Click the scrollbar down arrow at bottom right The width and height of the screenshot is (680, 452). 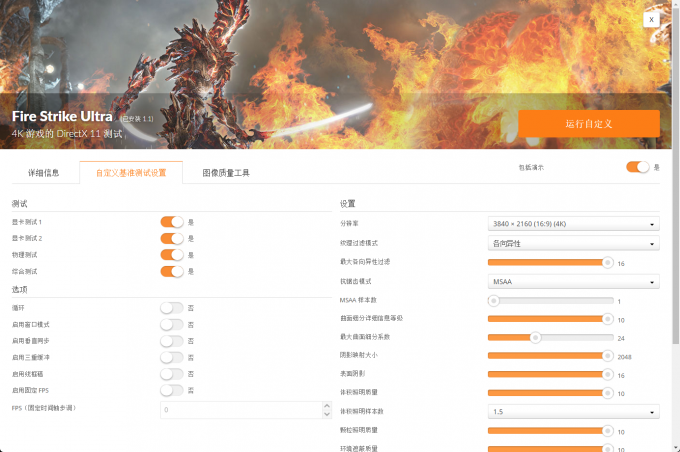[x=676, y=448]
